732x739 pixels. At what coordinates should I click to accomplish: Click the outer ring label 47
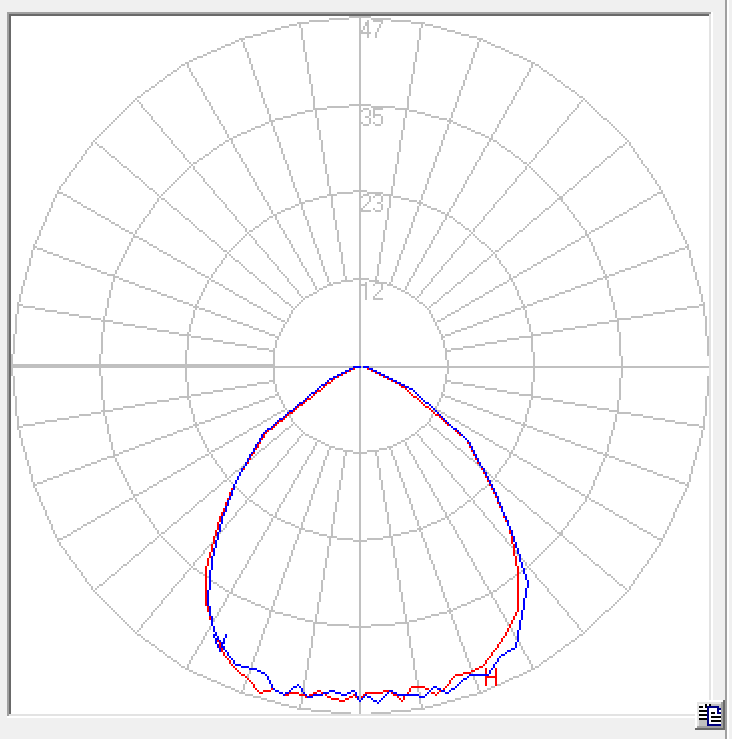coord(372,29)
